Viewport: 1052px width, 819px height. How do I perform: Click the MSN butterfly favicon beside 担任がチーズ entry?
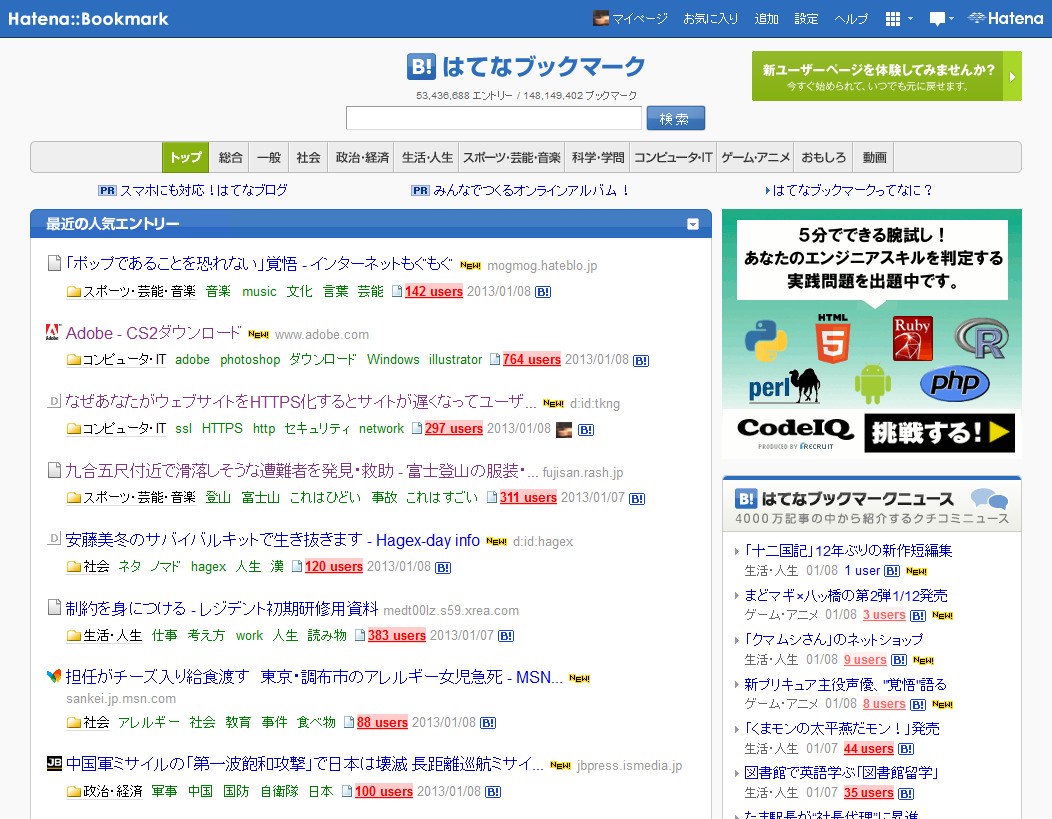click(54, 676)
